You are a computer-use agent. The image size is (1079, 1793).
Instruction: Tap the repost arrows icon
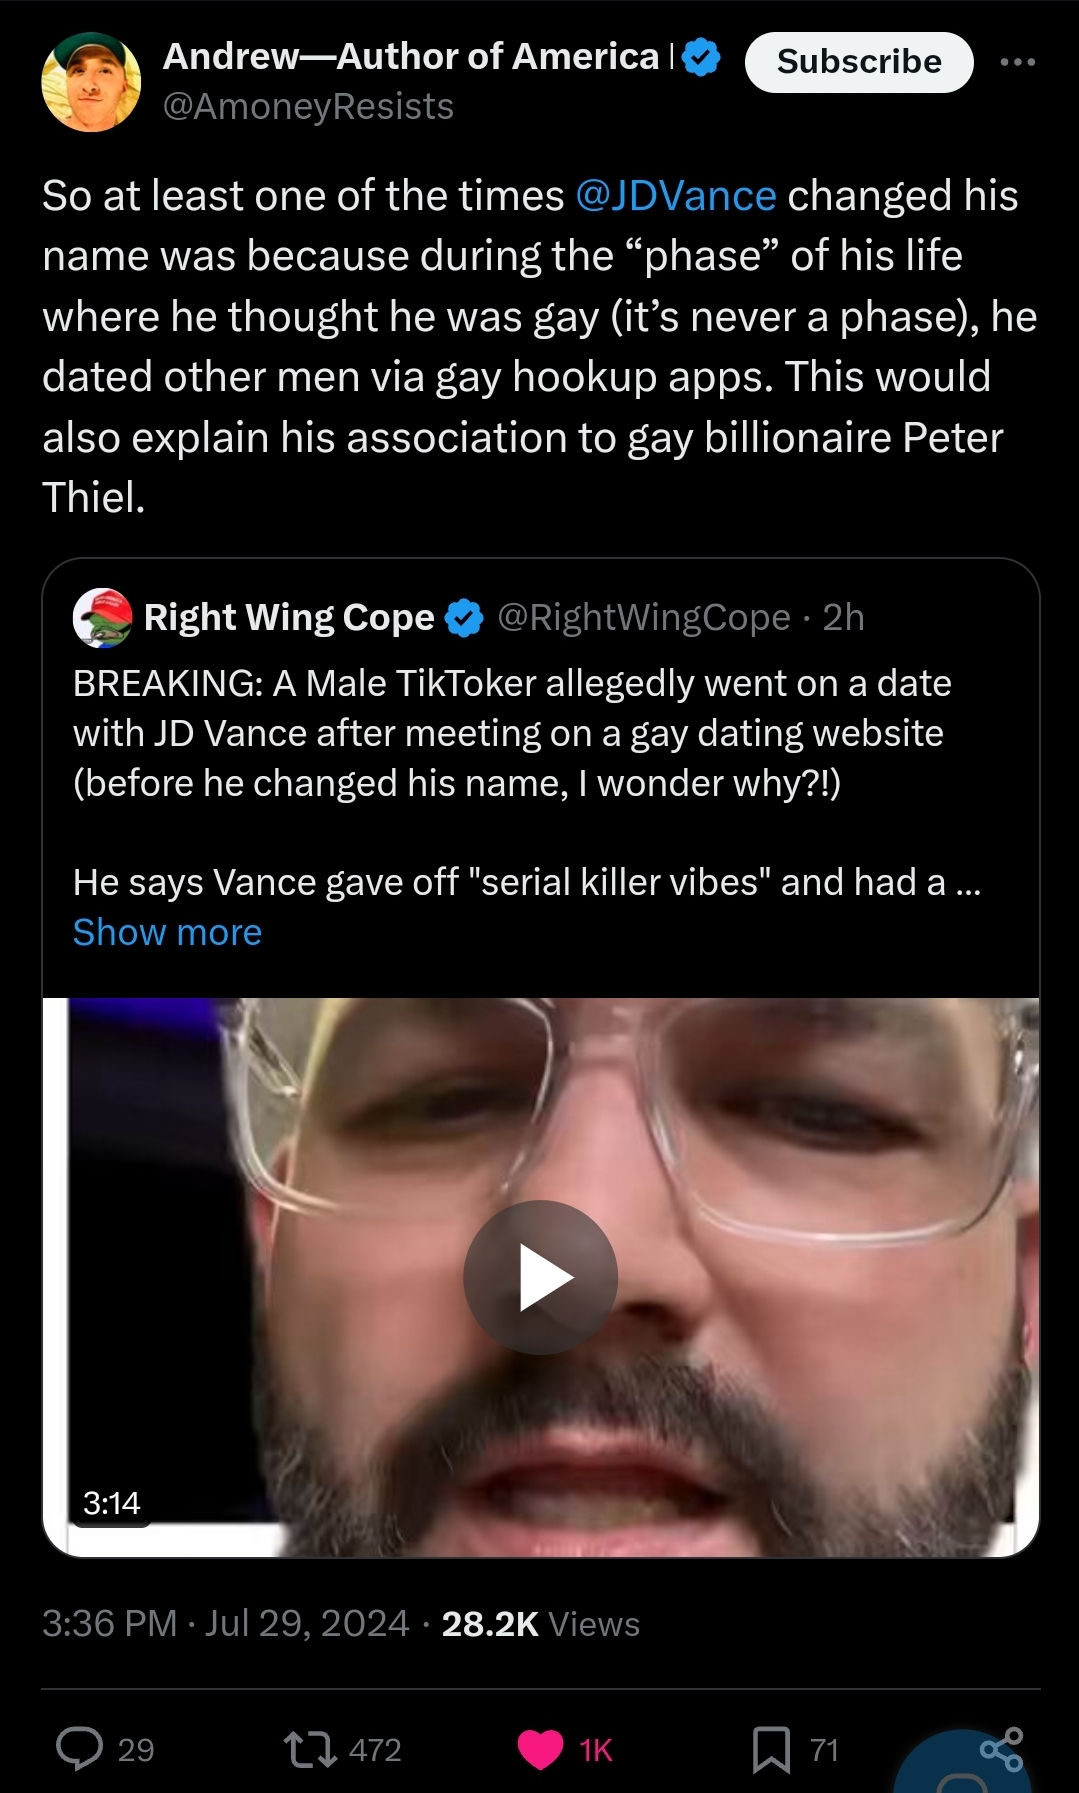tap(310, 1749)
